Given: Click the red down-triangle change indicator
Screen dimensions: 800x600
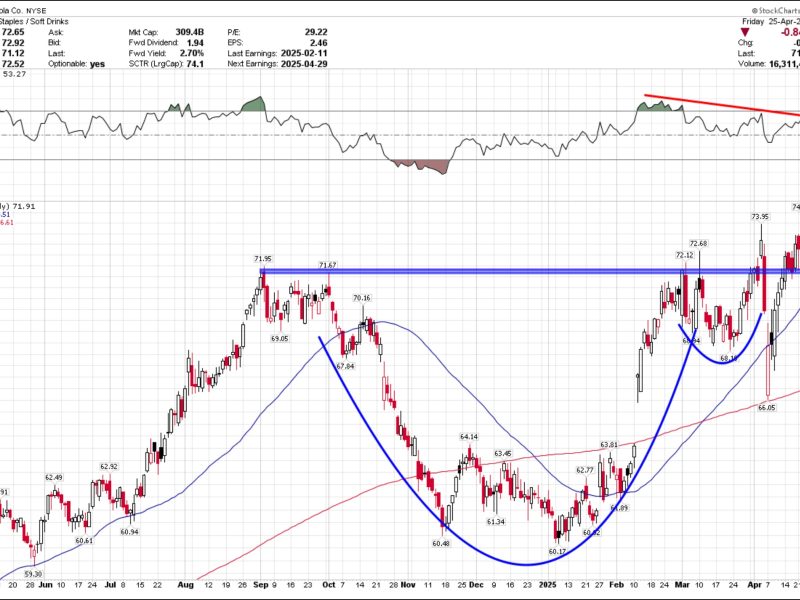Looking at the screenshot, I should [x=745, y=32].
